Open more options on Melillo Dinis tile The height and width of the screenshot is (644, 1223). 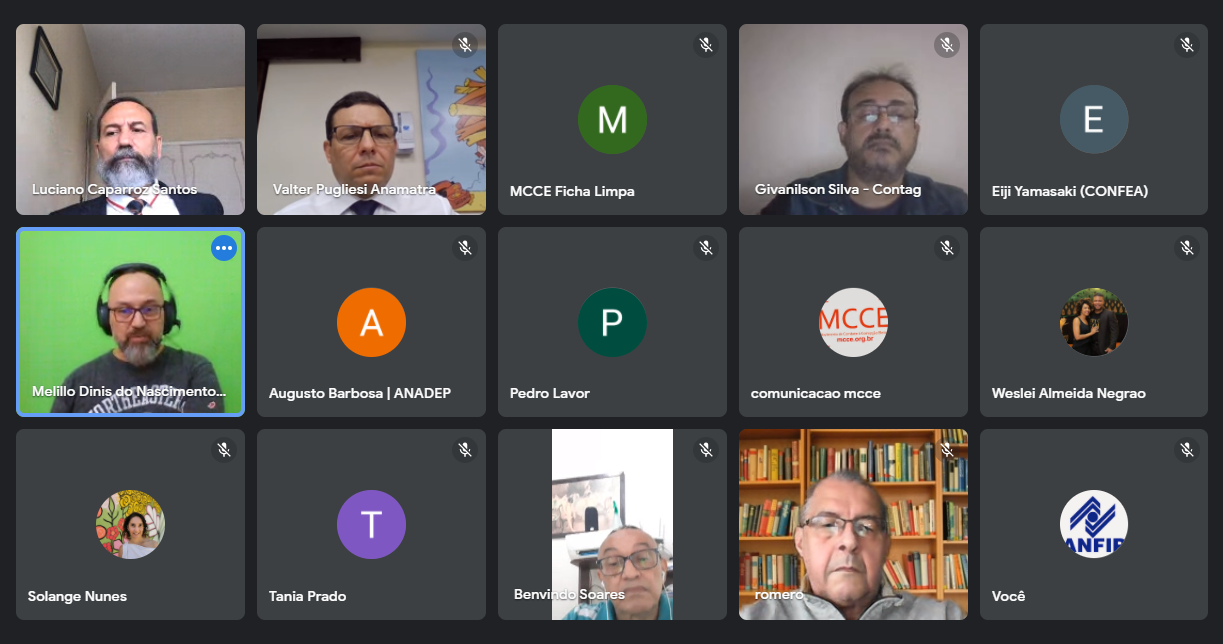(224, 248)
